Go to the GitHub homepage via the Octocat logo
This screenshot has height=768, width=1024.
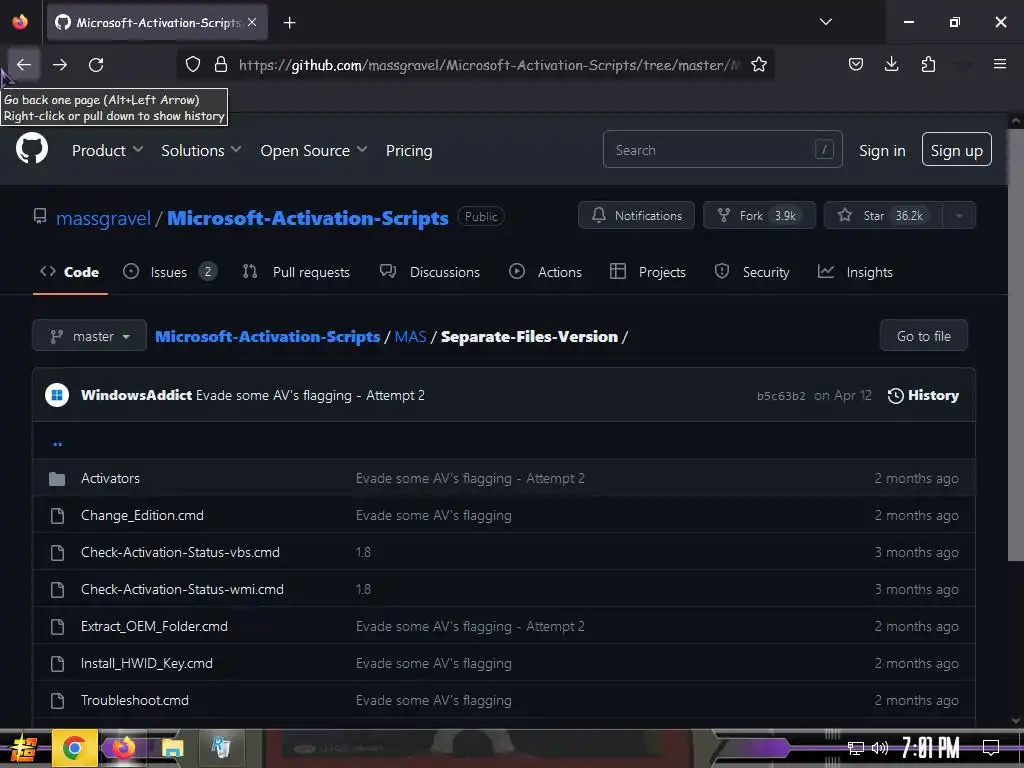coord(31,149)
